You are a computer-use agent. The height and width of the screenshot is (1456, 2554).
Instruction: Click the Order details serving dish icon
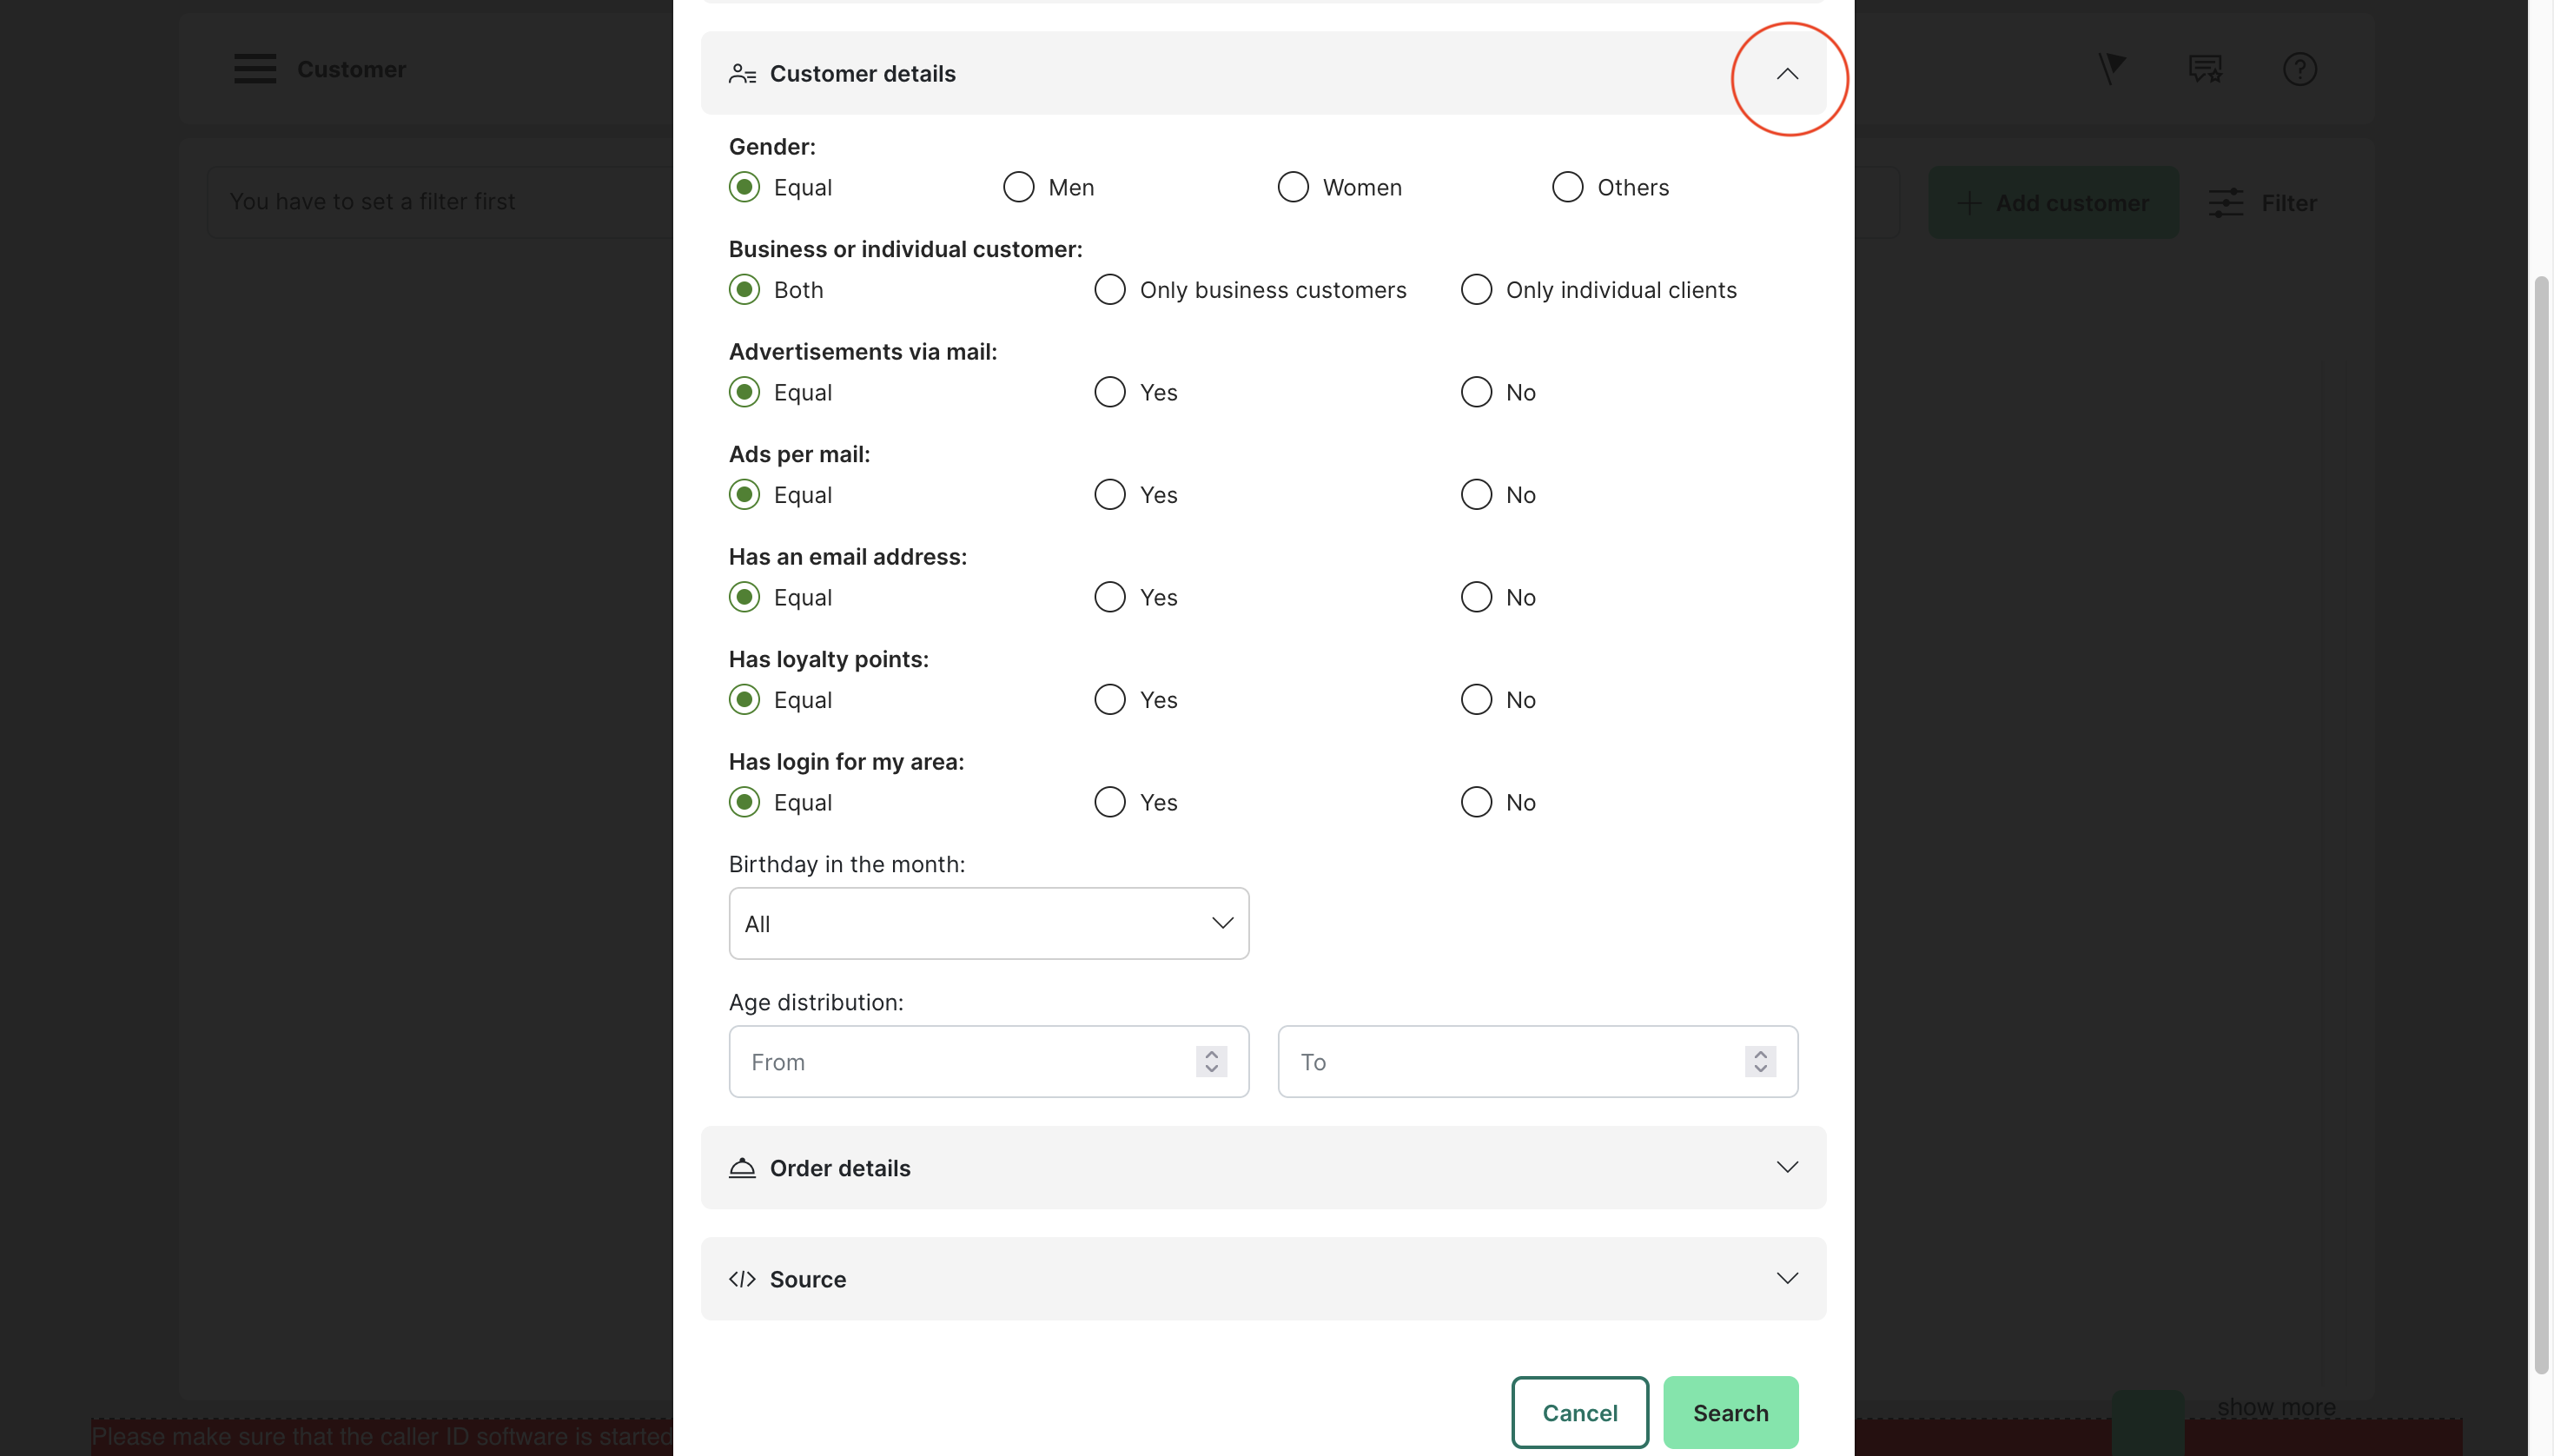(742, 1168)
